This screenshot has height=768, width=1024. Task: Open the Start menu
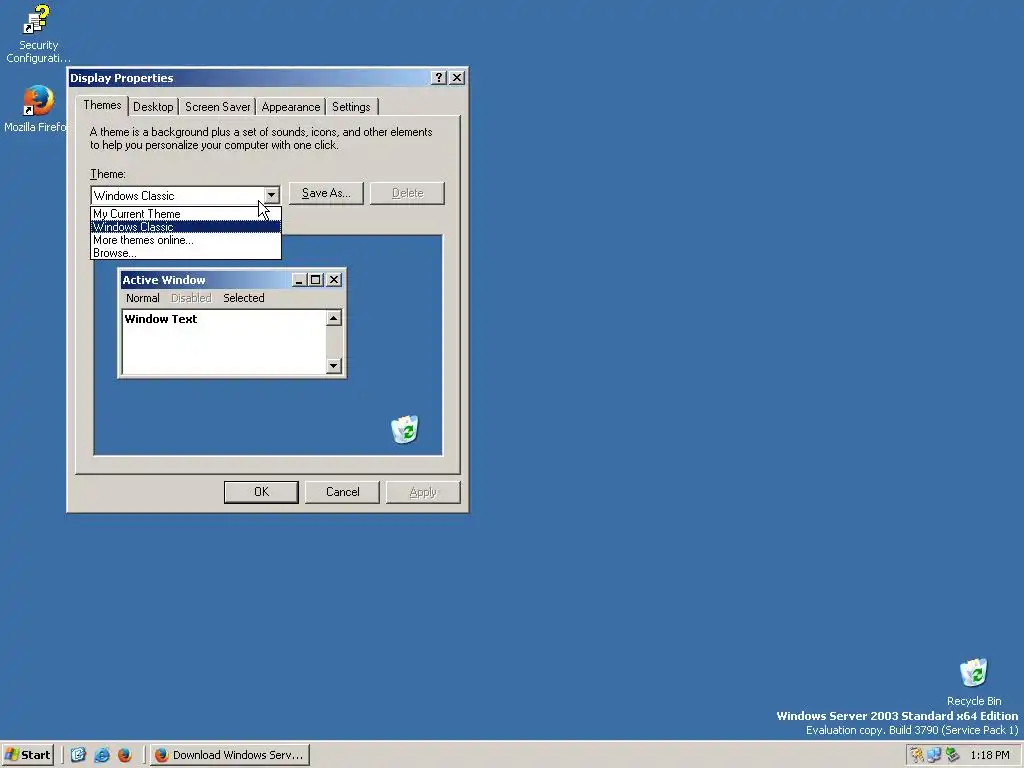click(27, 755)
